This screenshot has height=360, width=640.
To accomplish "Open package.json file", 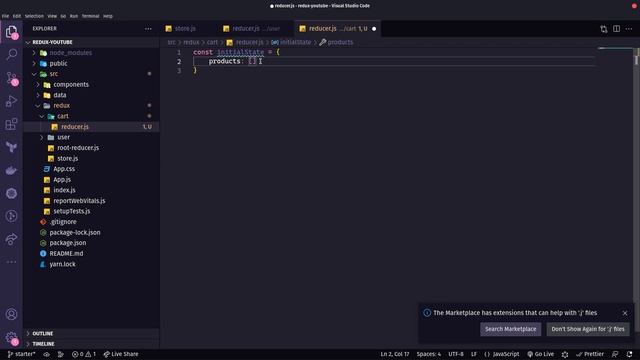I will pos(68,243).
